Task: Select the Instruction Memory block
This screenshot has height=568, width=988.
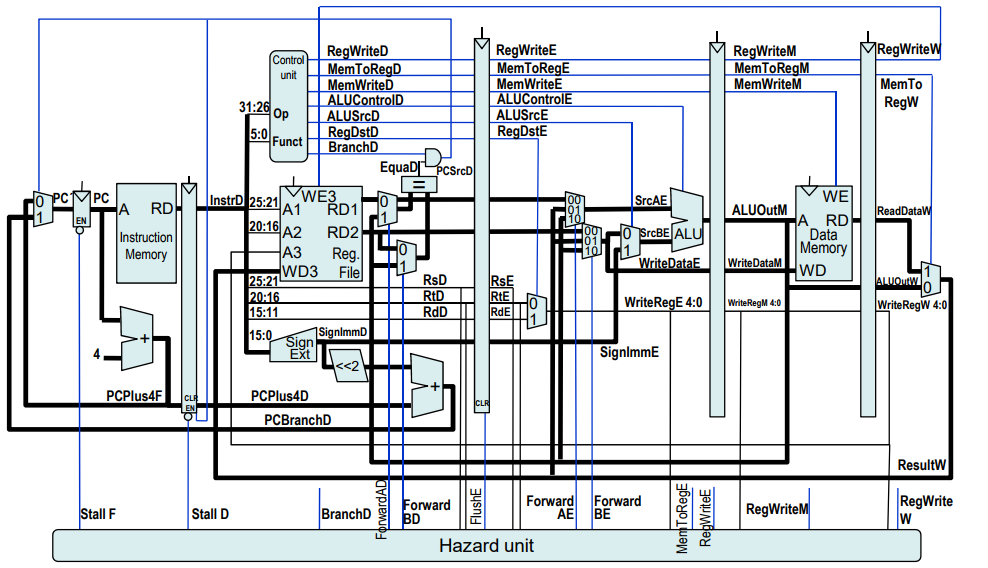Action: click(x=146, y=237)
